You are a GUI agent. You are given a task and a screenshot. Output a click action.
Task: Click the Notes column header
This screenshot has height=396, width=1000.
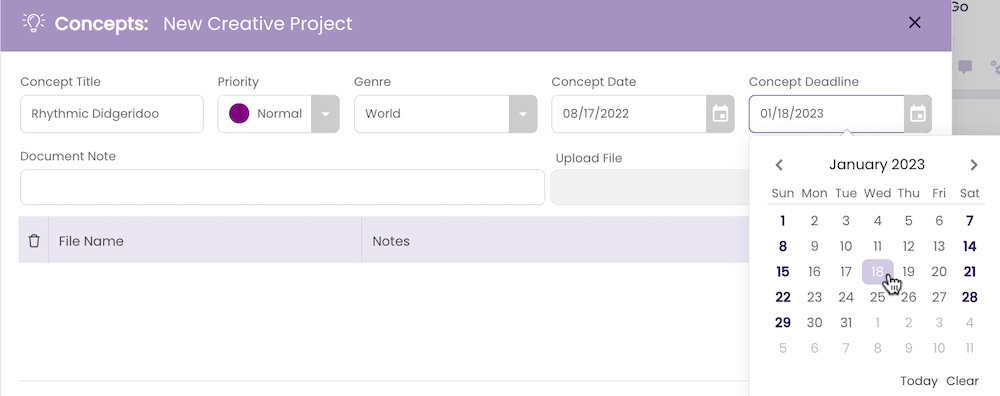pyautogui.click(x=391, y=241)
